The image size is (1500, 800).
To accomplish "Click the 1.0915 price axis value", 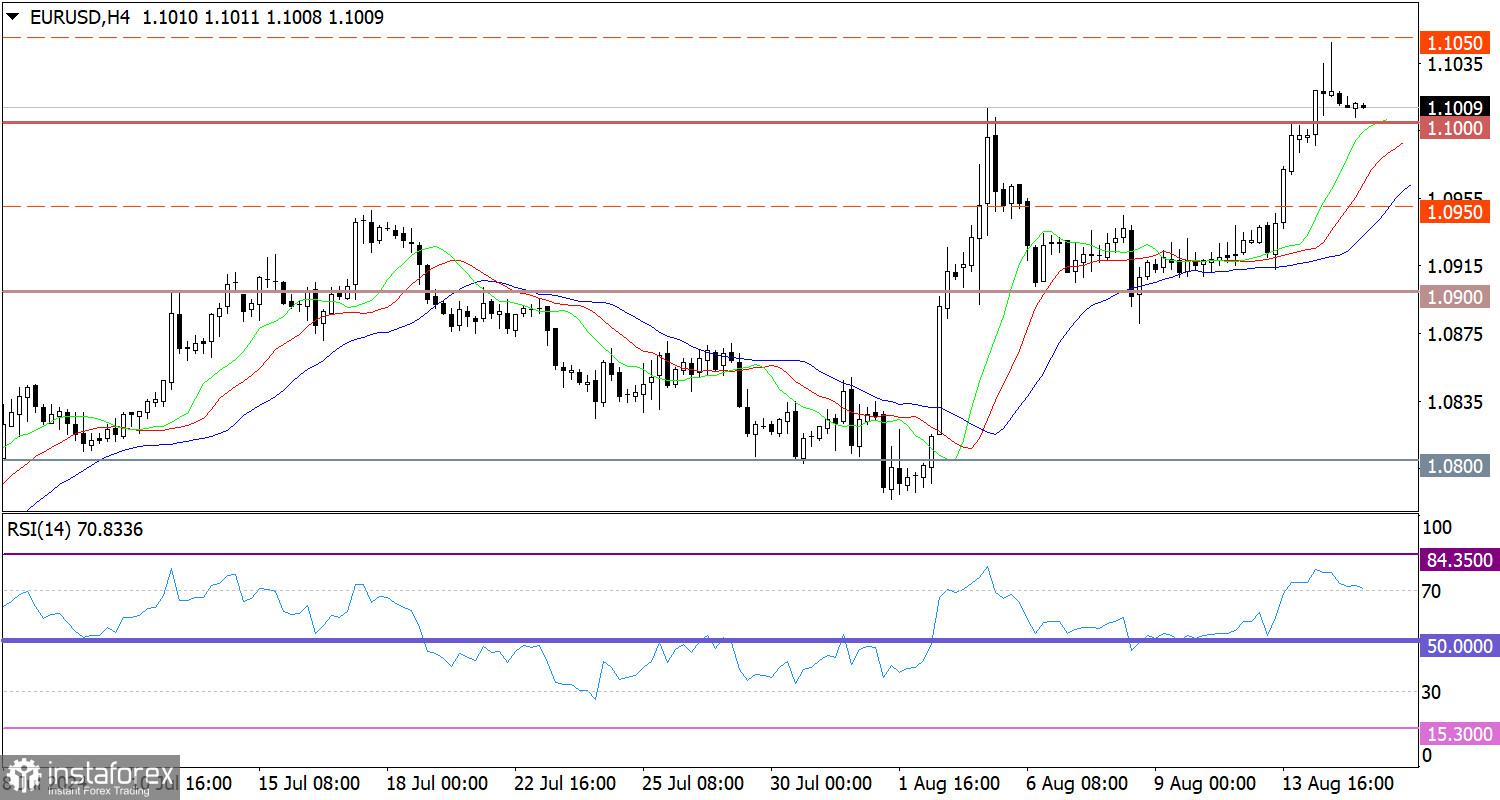I will pyautogui.click(x=1453, y=267).
